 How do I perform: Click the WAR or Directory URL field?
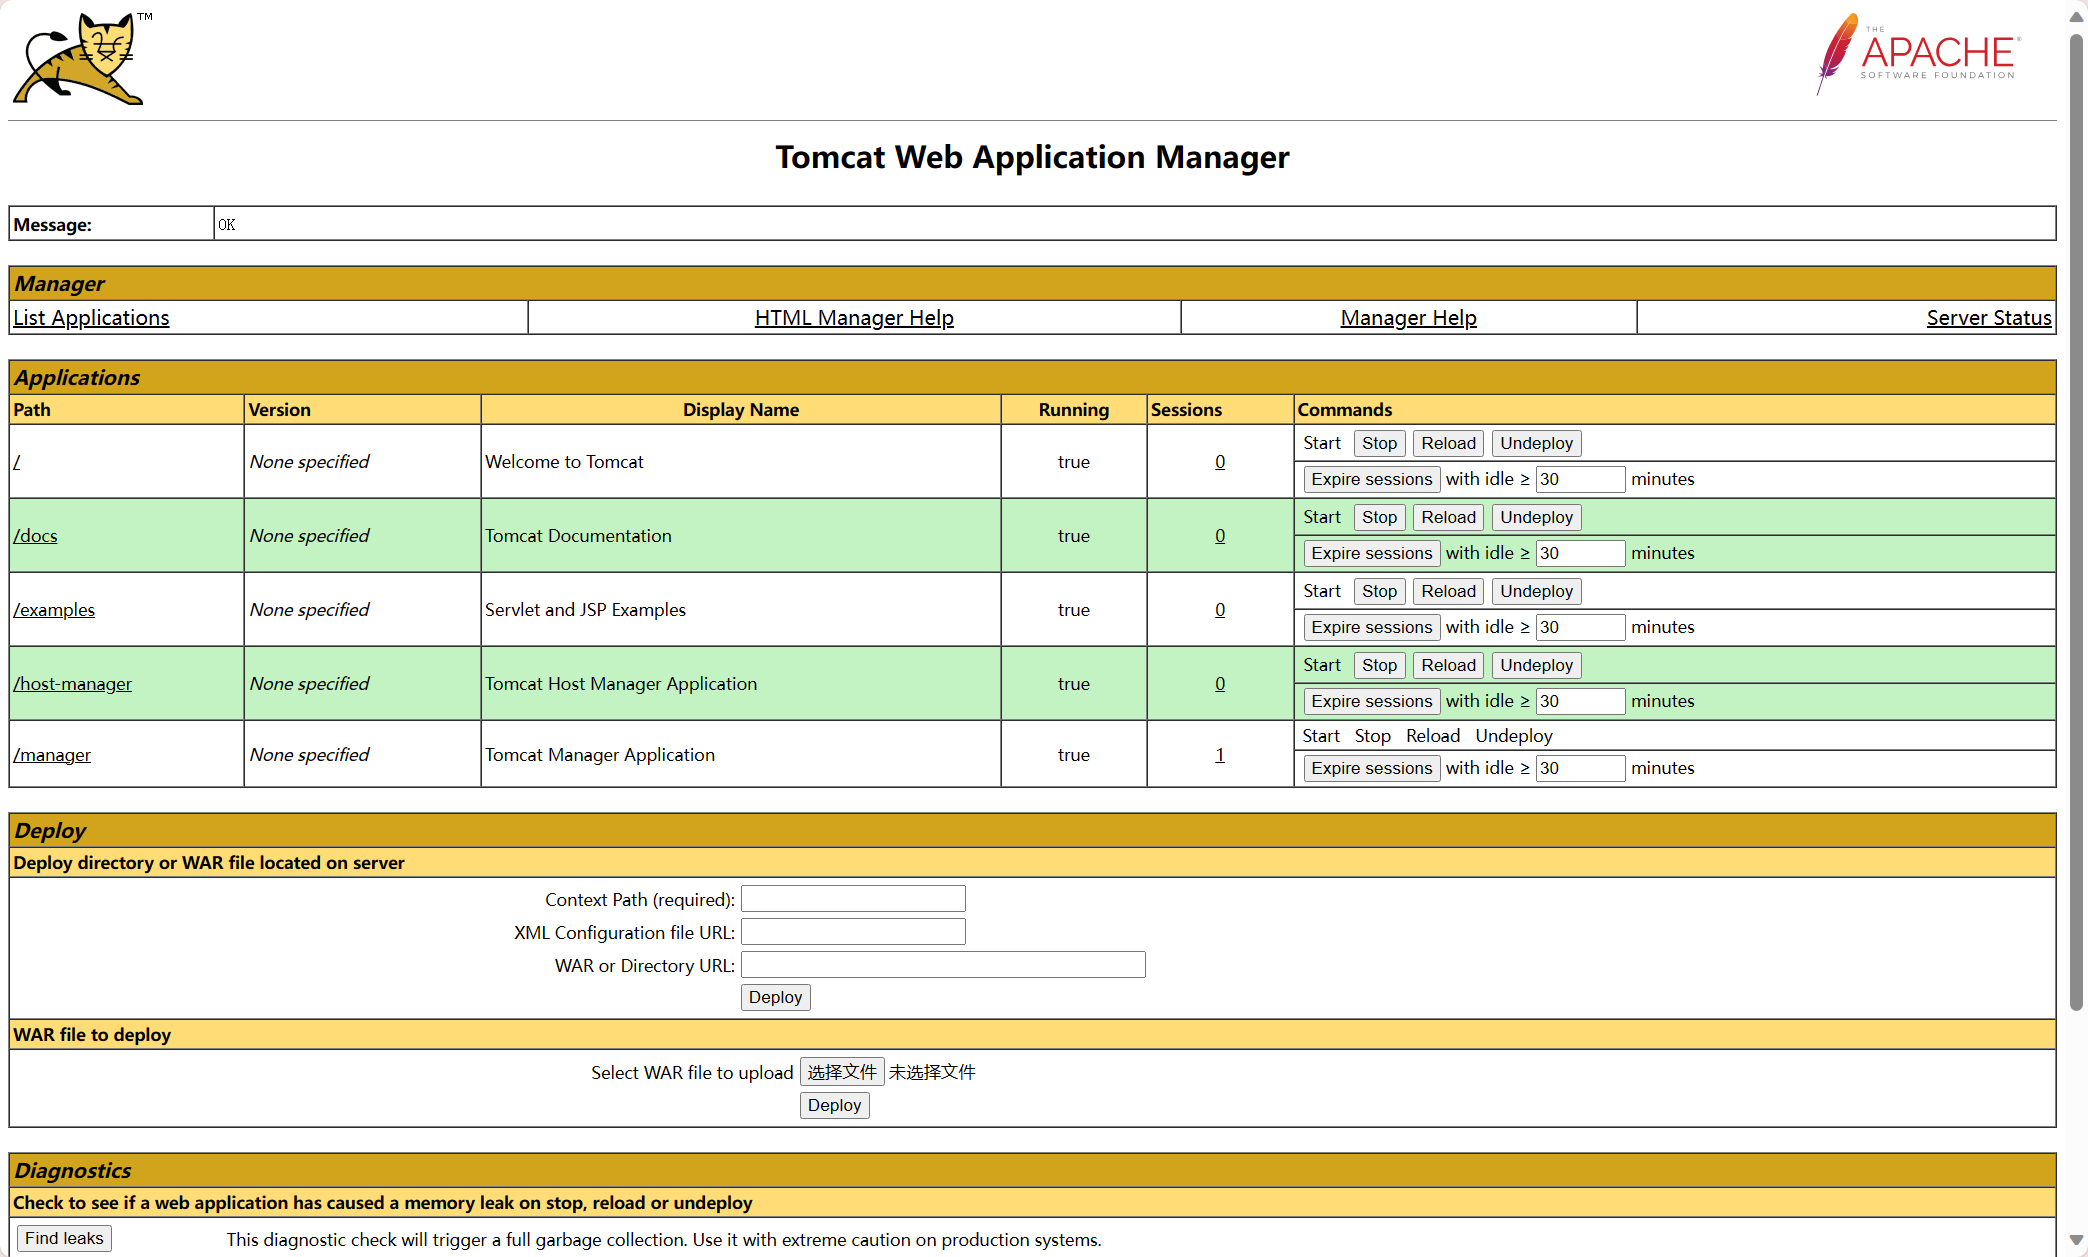[x=943, y=965]
